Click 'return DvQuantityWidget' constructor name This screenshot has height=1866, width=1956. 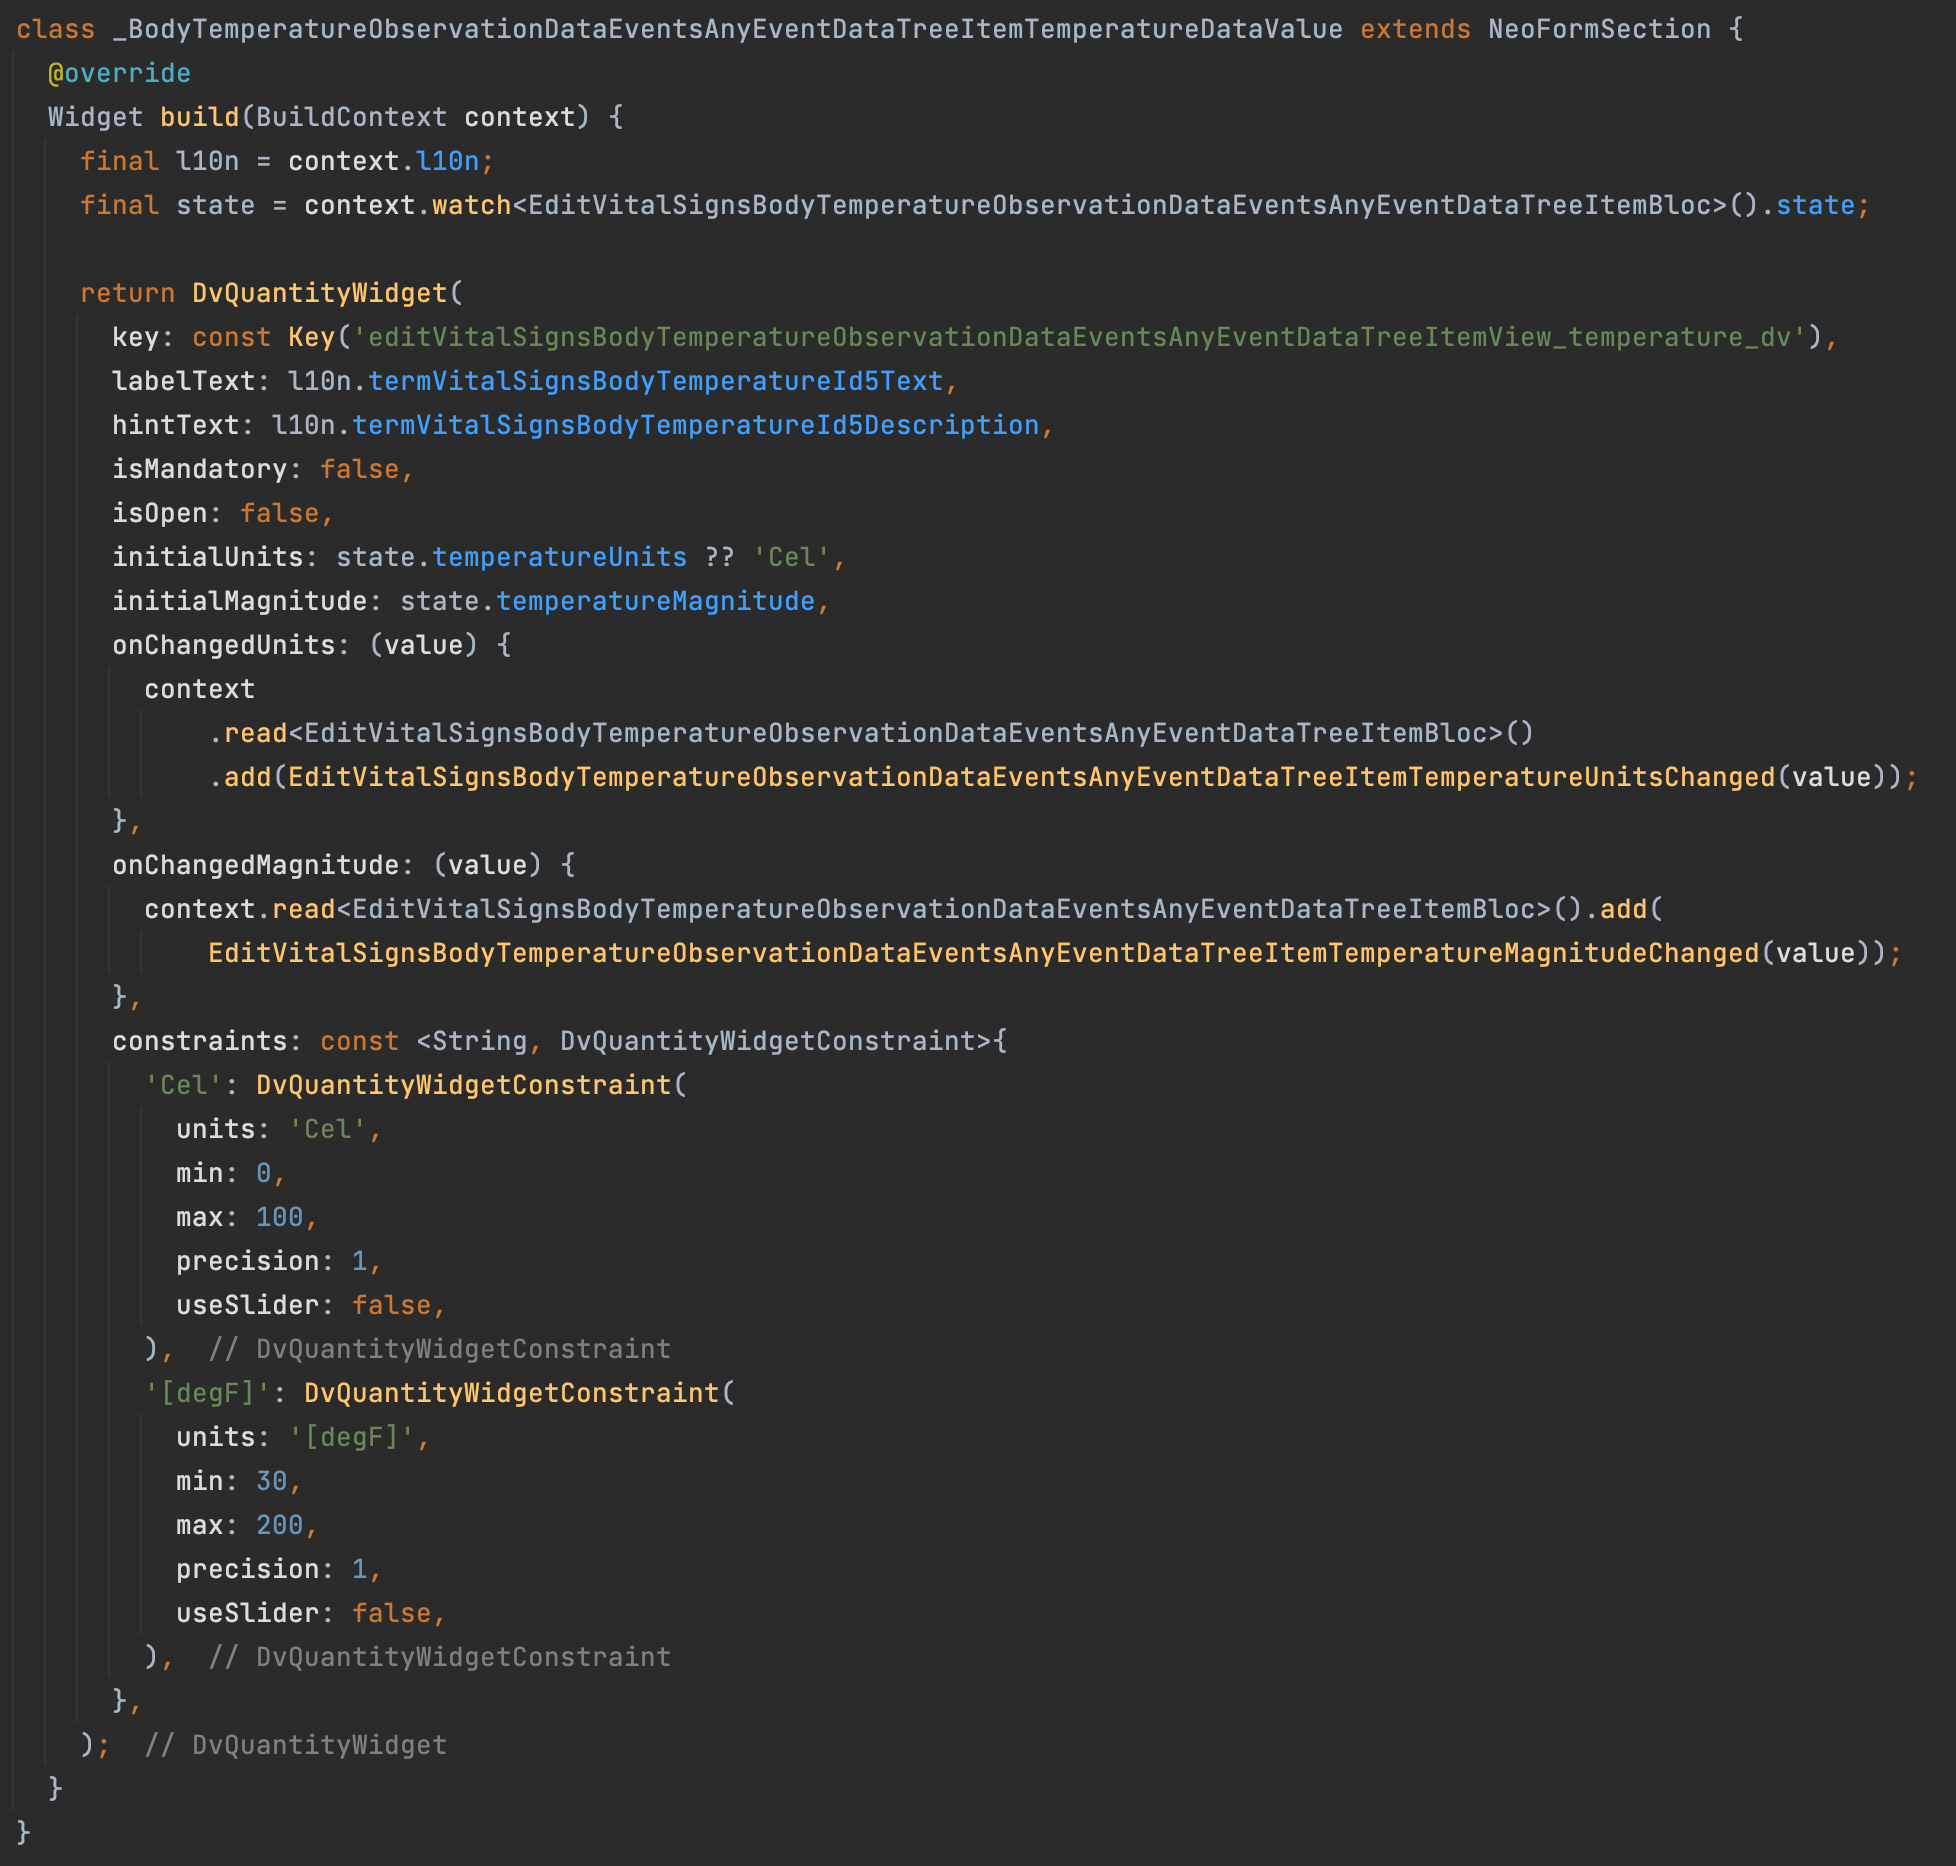pos(319,293)
